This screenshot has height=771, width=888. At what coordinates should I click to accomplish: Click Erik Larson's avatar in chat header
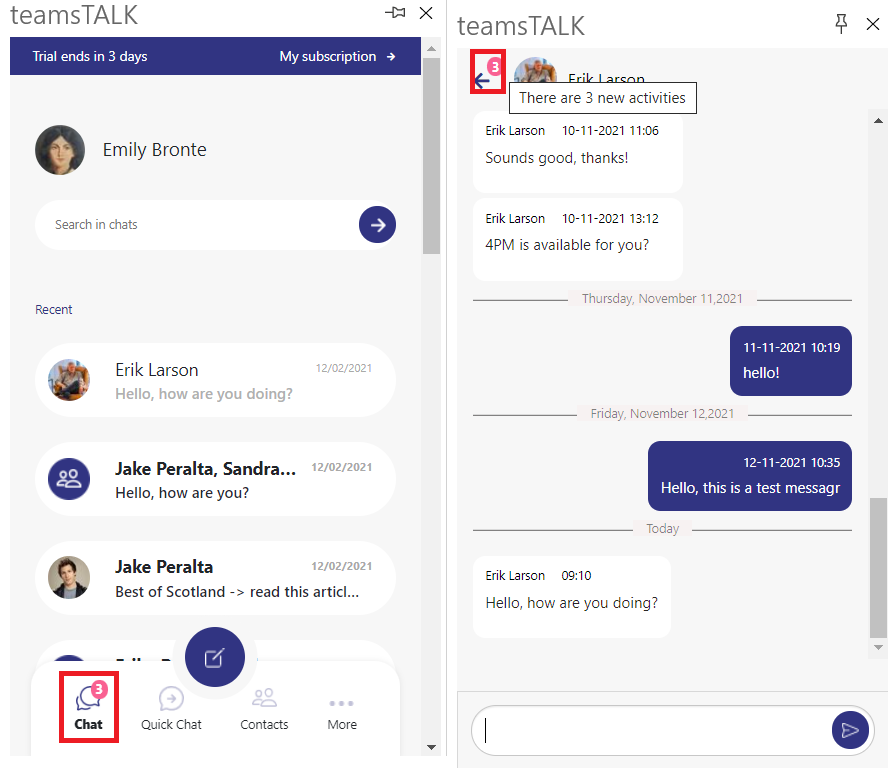[535, 69]
